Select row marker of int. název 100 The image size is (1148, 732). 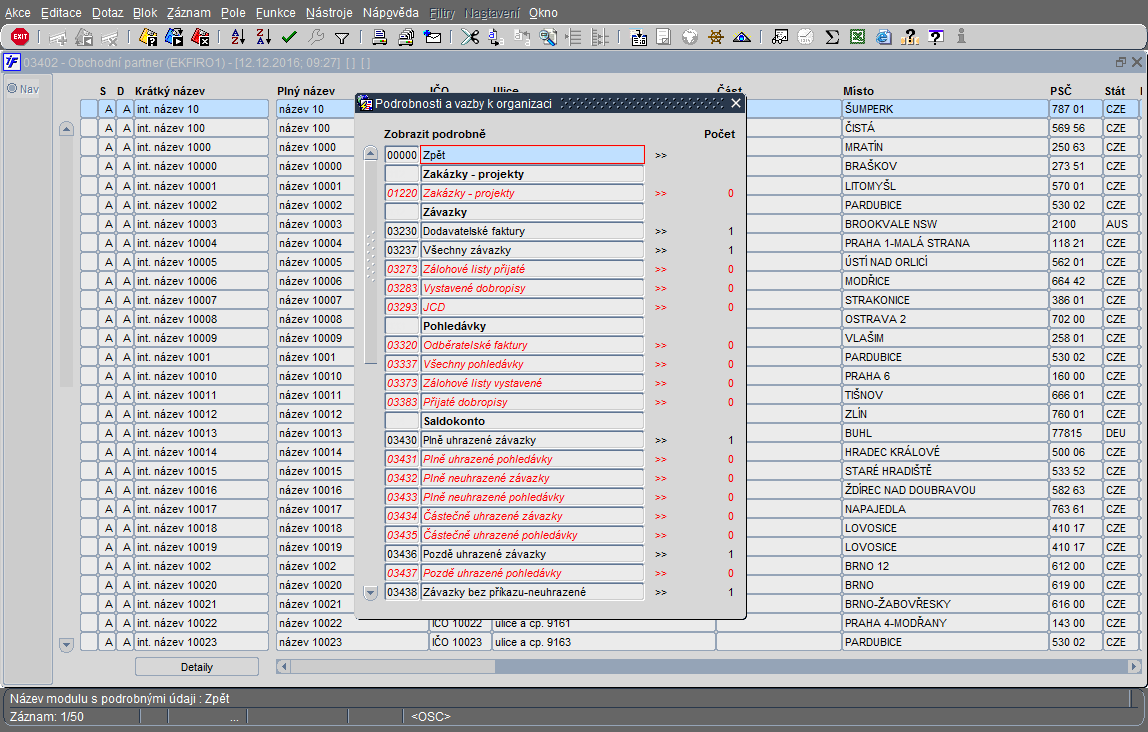pos(89,128)
